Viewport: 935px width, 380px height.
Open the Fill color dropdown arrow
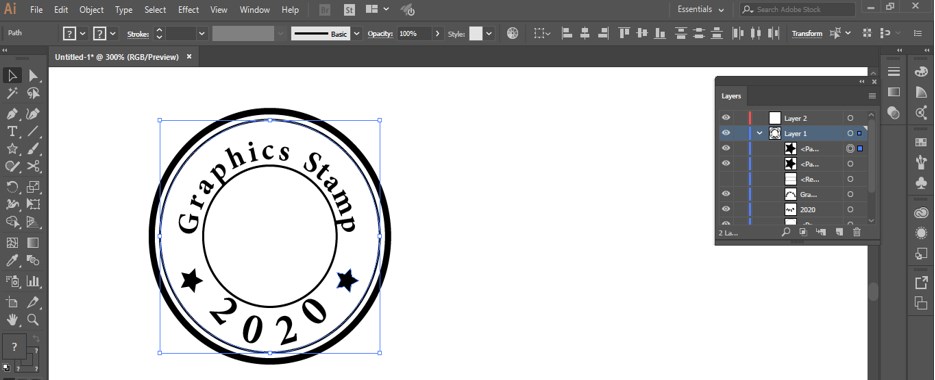[x=83, y=34]
